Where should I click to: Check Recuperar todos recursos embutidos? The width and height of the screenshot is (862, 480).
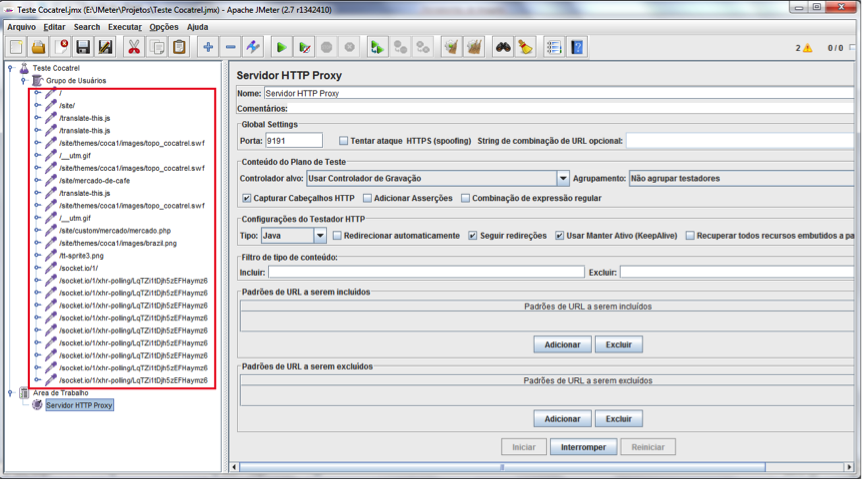(x=690, y=235)
